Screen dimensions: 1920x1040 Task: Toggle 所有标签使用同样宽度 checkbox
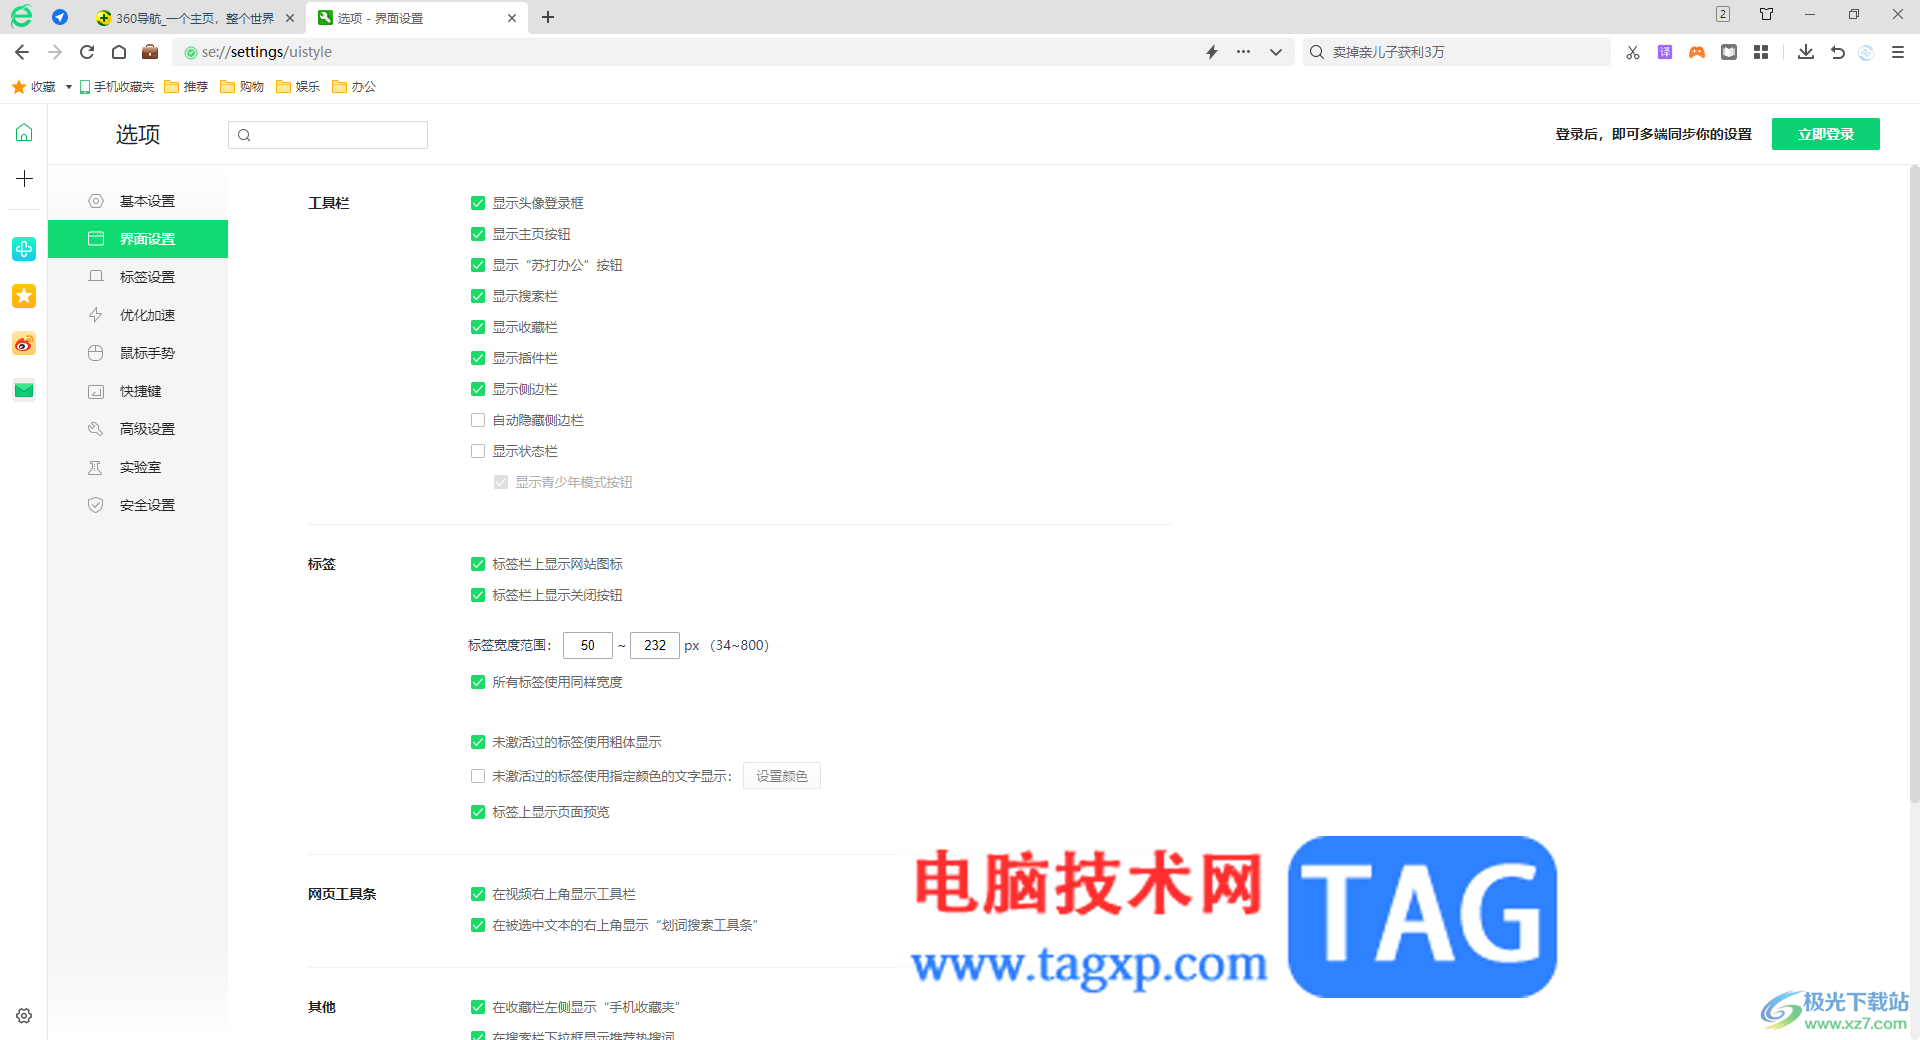(x=478, y=682)
